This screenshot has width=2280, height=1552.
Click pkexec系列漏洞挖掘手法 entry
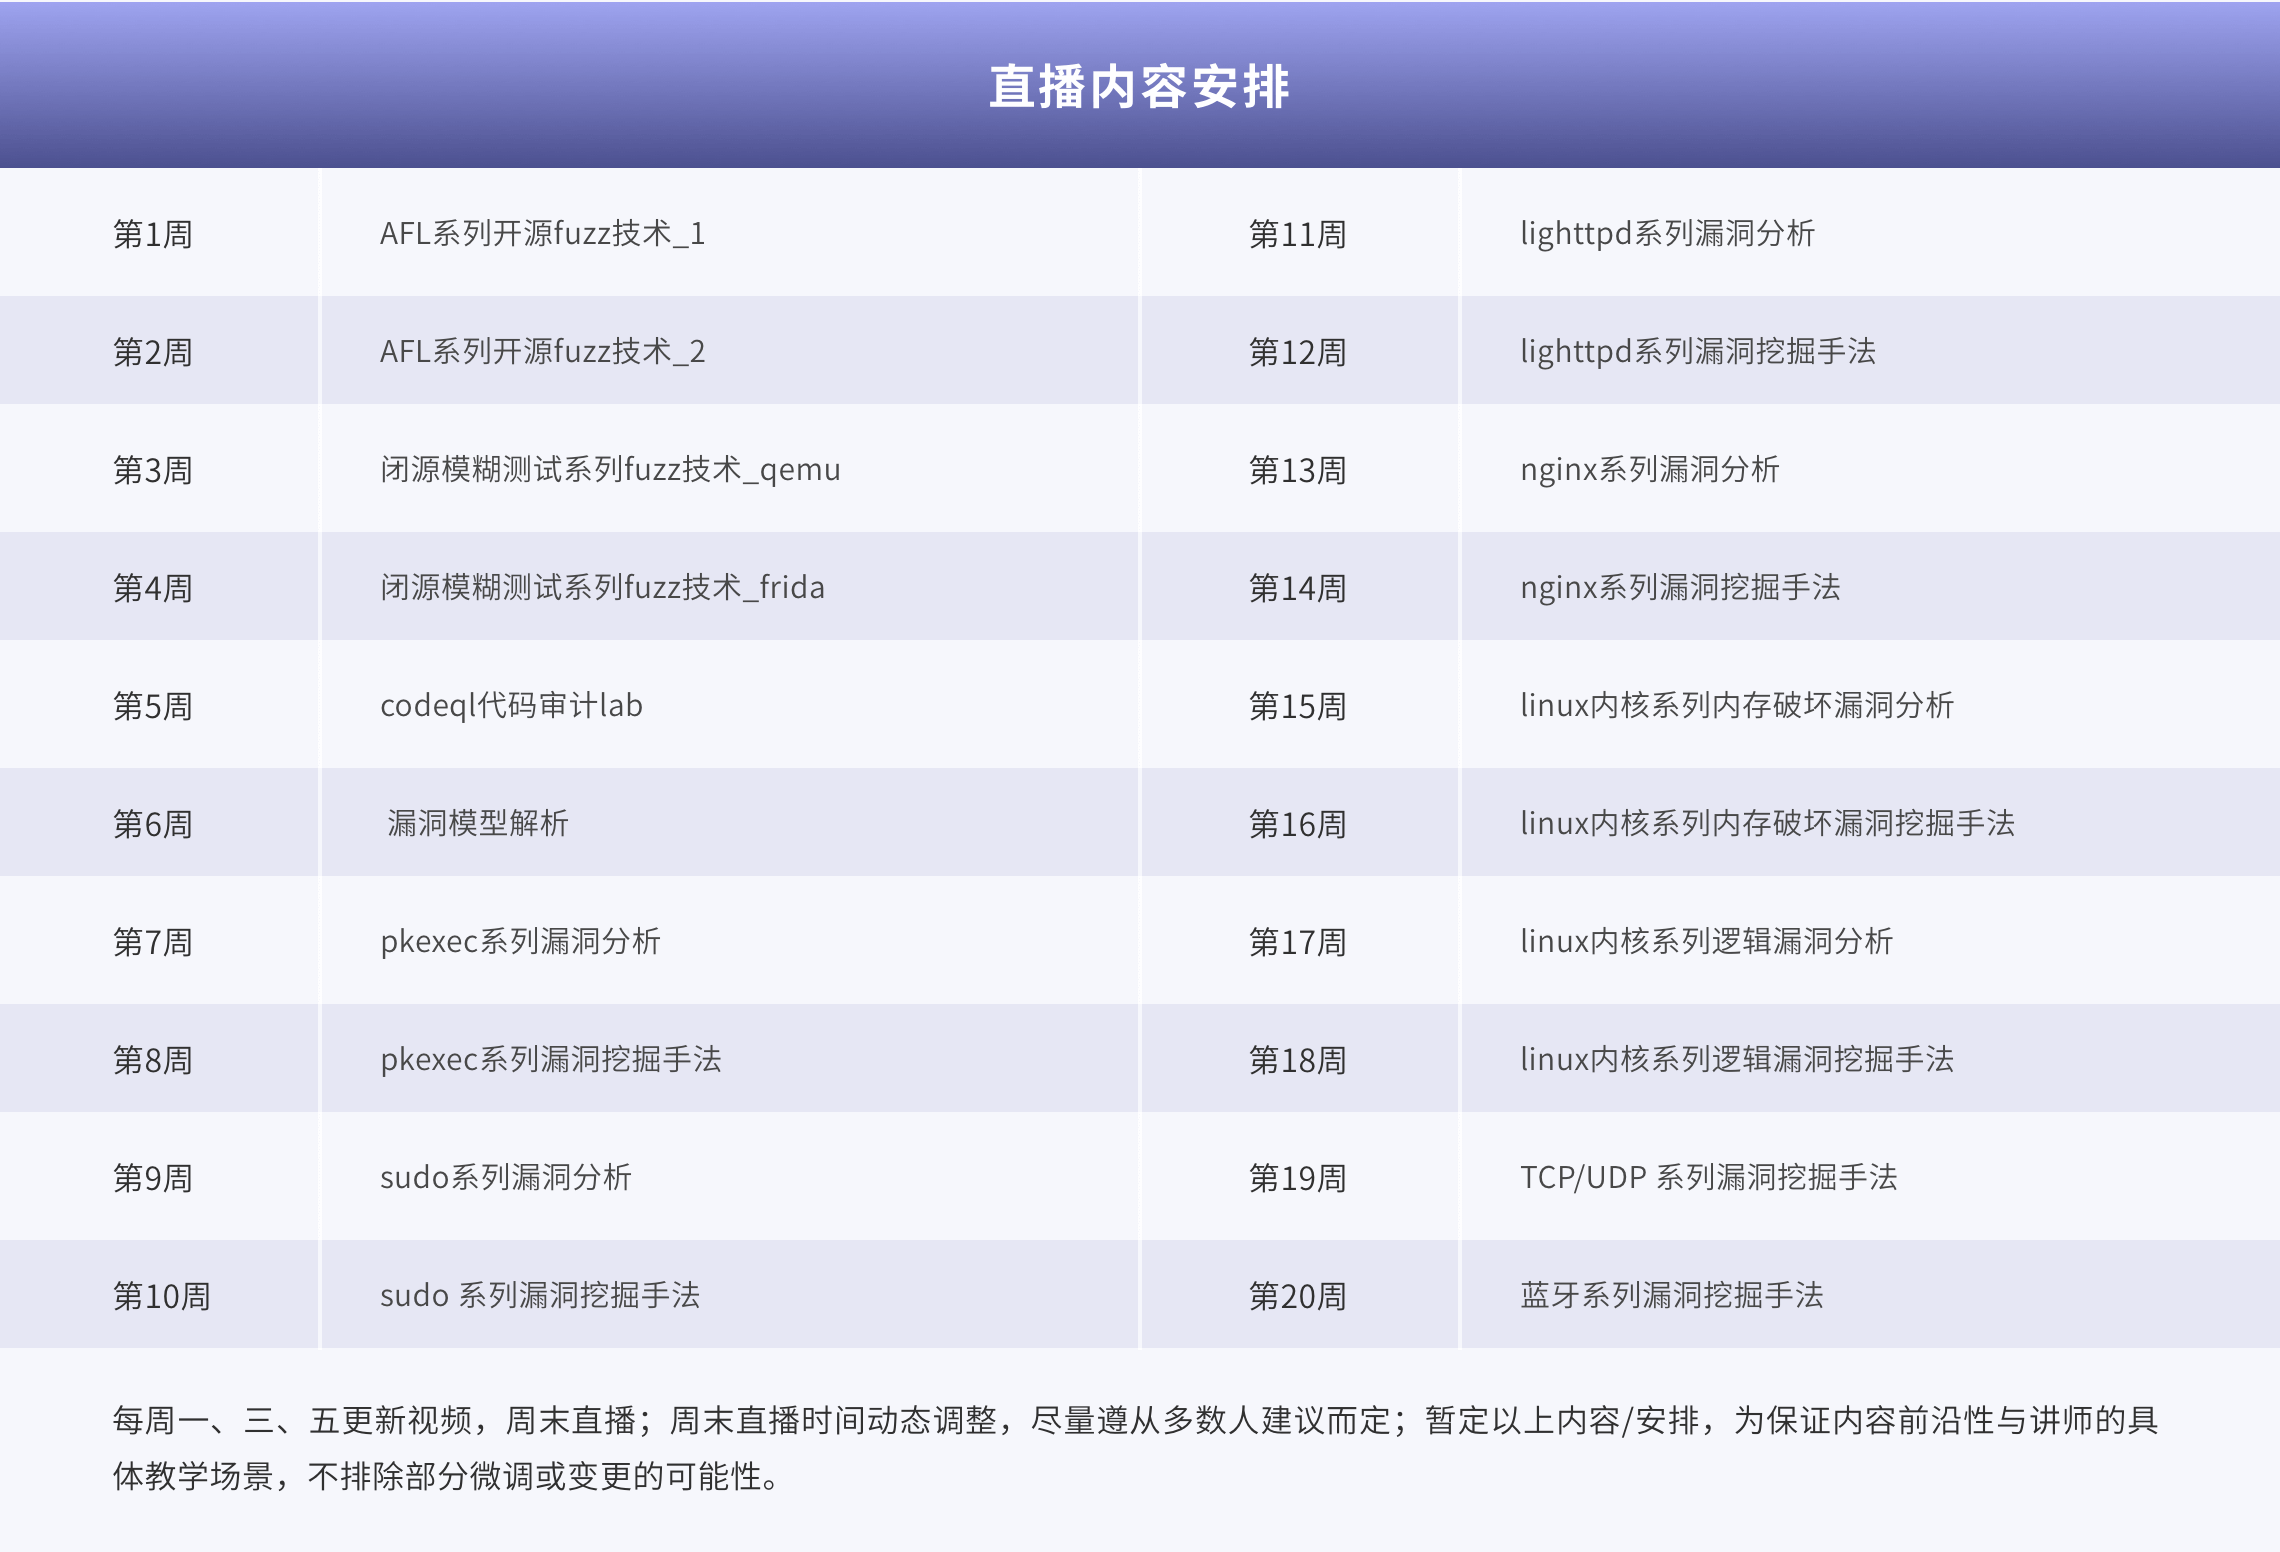pyautogui.click(x=550, y=1060)
